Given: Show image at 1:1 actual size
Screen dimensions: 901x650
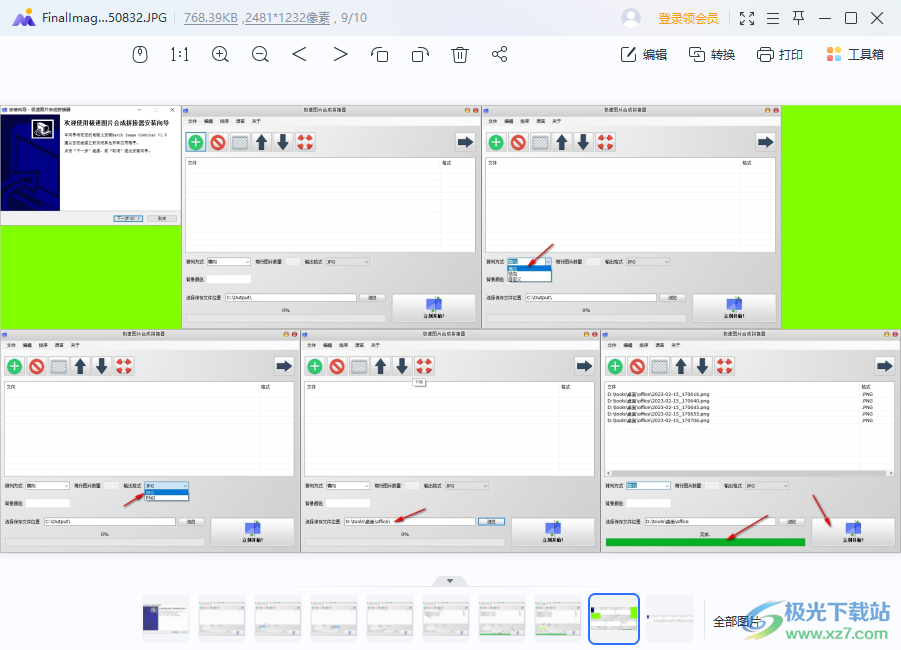Looking at the screenshot, I should (x=180, y=55).
